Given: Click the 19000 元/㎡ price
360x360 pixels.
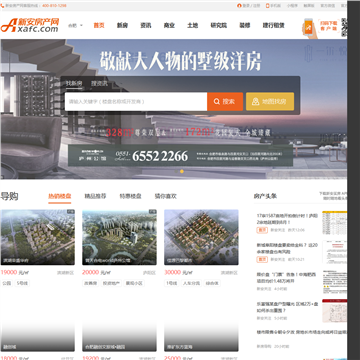Looking at the screenshot, I should [15, 272].
